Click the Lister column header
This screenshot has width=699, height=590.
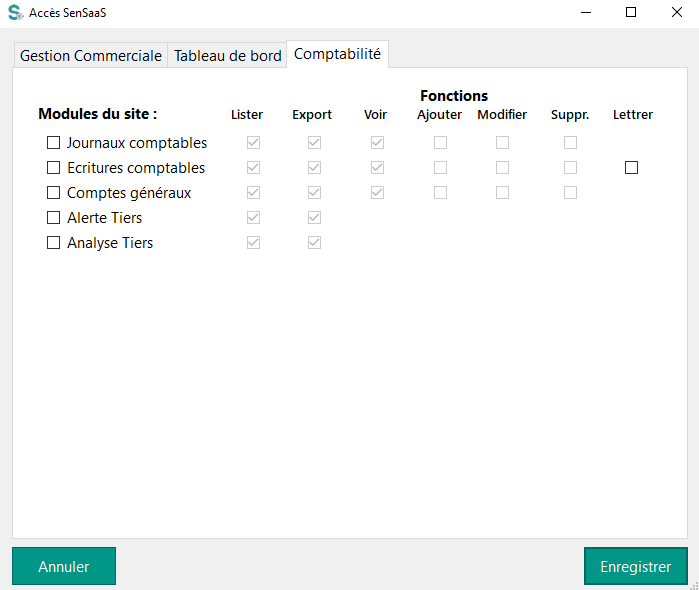point(247,115)
